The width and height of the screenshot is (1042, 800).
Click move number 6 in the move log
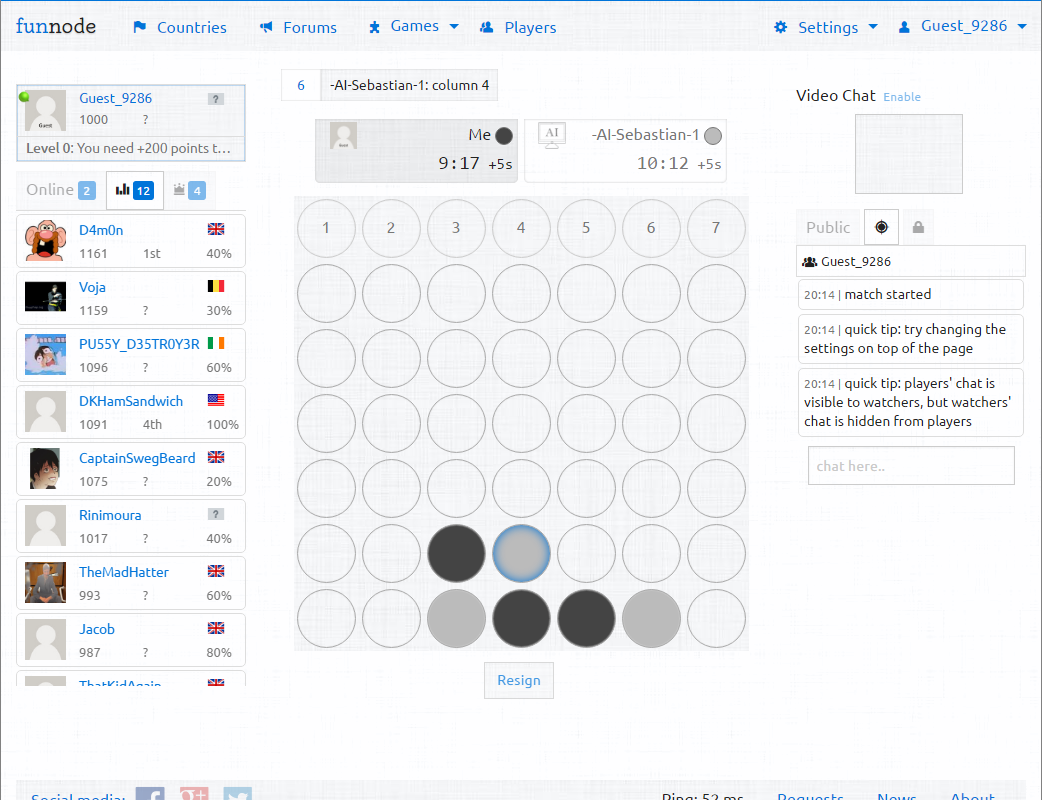point(301,85)
